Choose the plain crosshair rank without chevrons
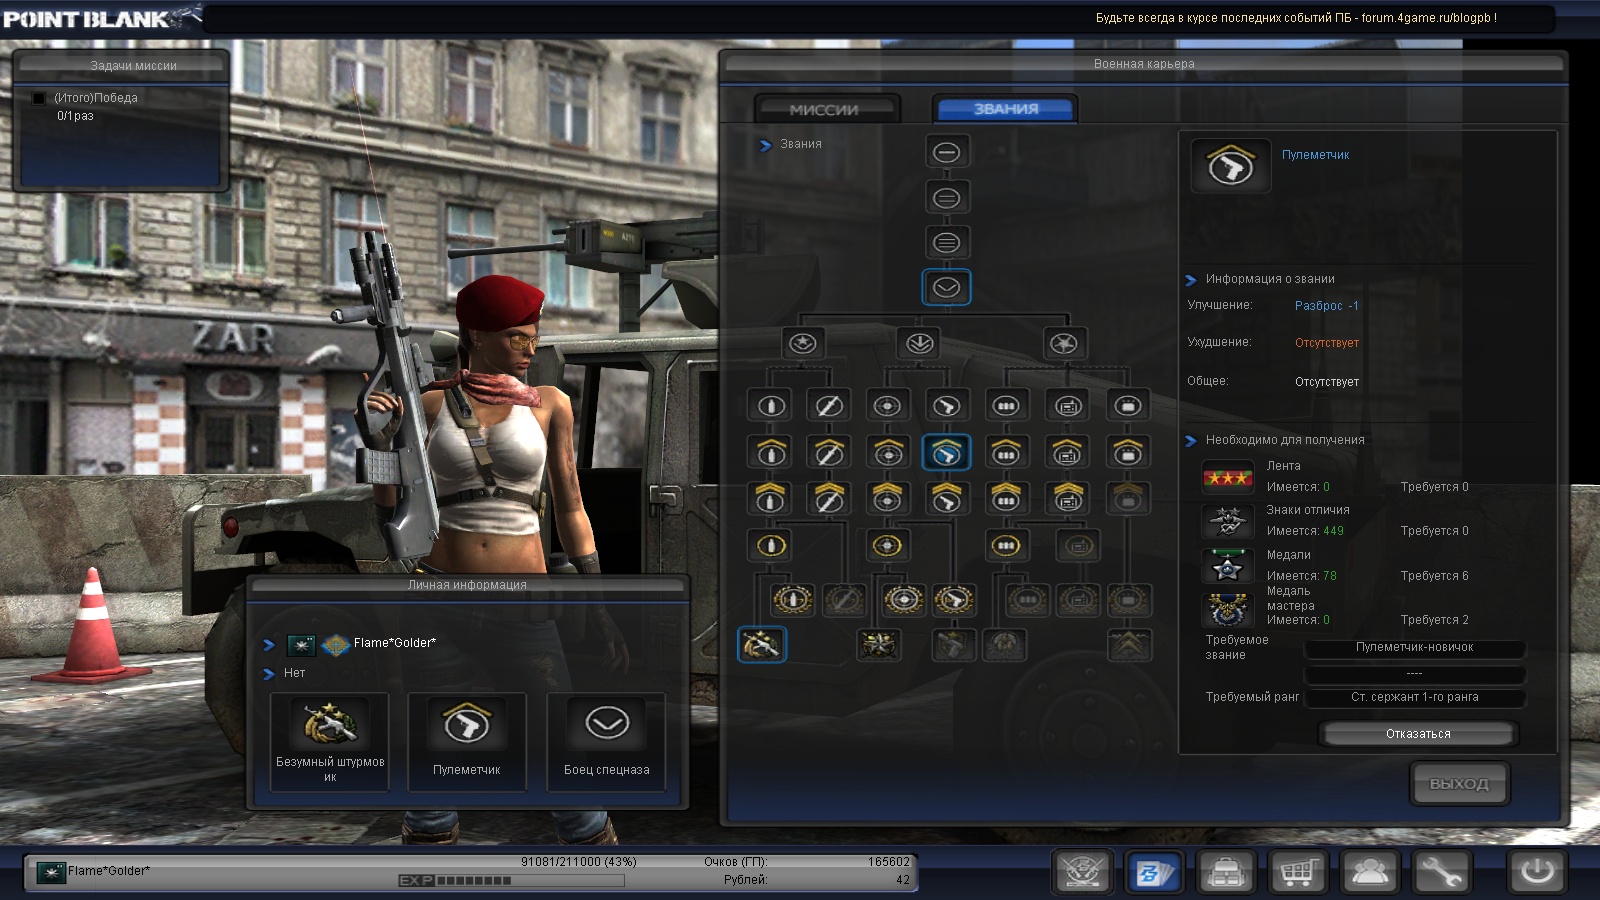Viewport: 1600px width, 900px height. point(887,406)
